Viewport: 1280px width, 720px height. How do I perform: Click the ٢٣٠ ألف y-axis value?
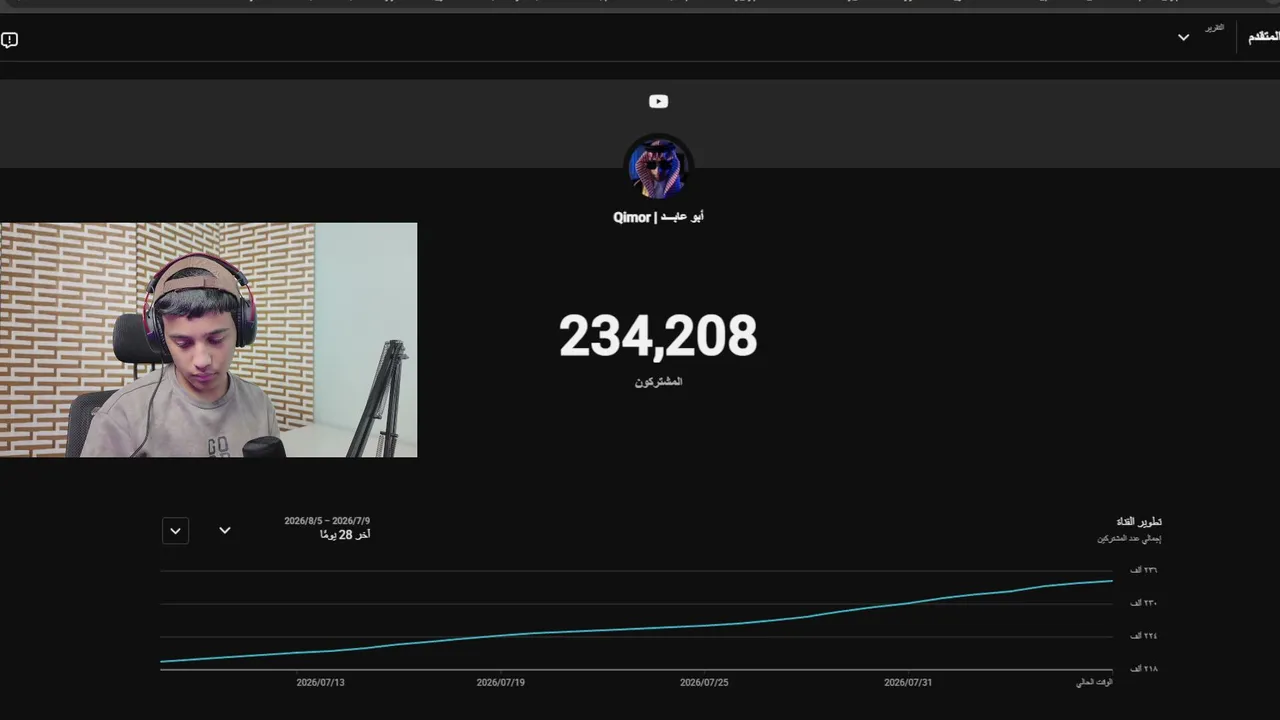[x=1144, y=603]
